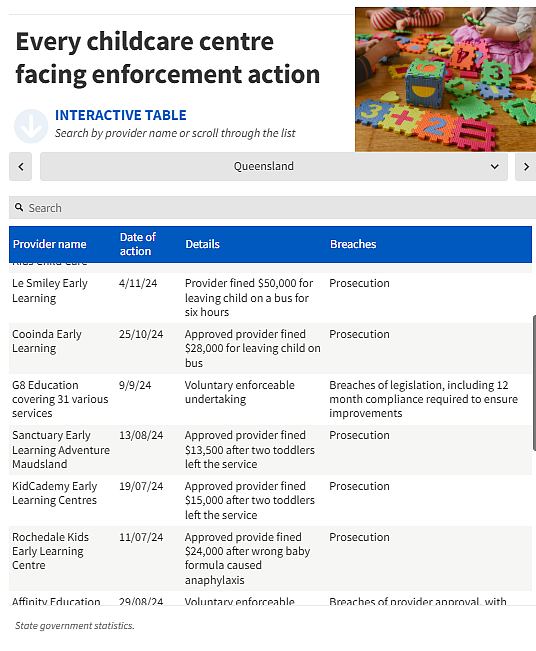Click the search magnifier icon

click(19, 207)
